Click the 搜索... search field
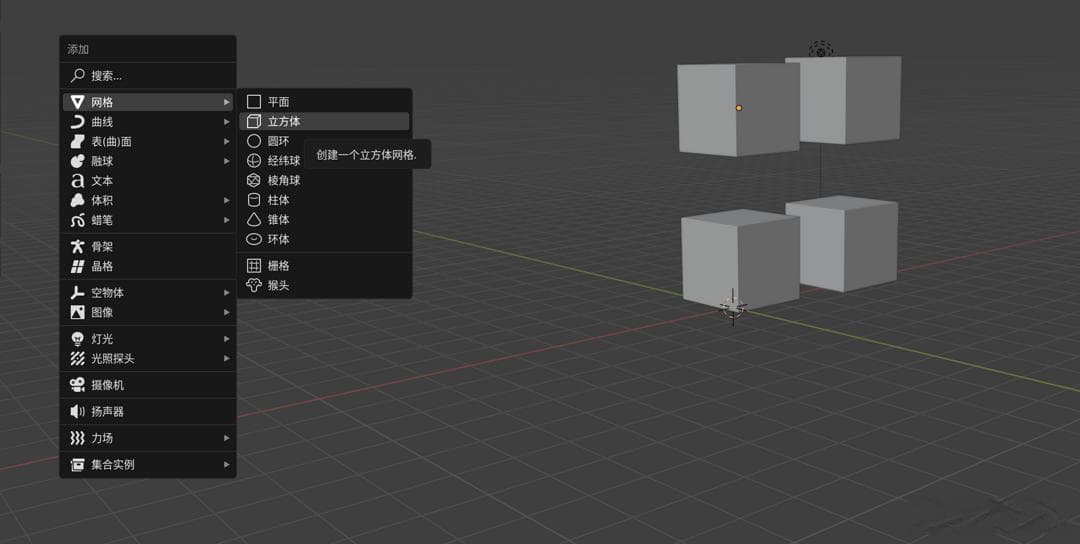The width and height of the screenshot is (1080, 544). (148, 76)
